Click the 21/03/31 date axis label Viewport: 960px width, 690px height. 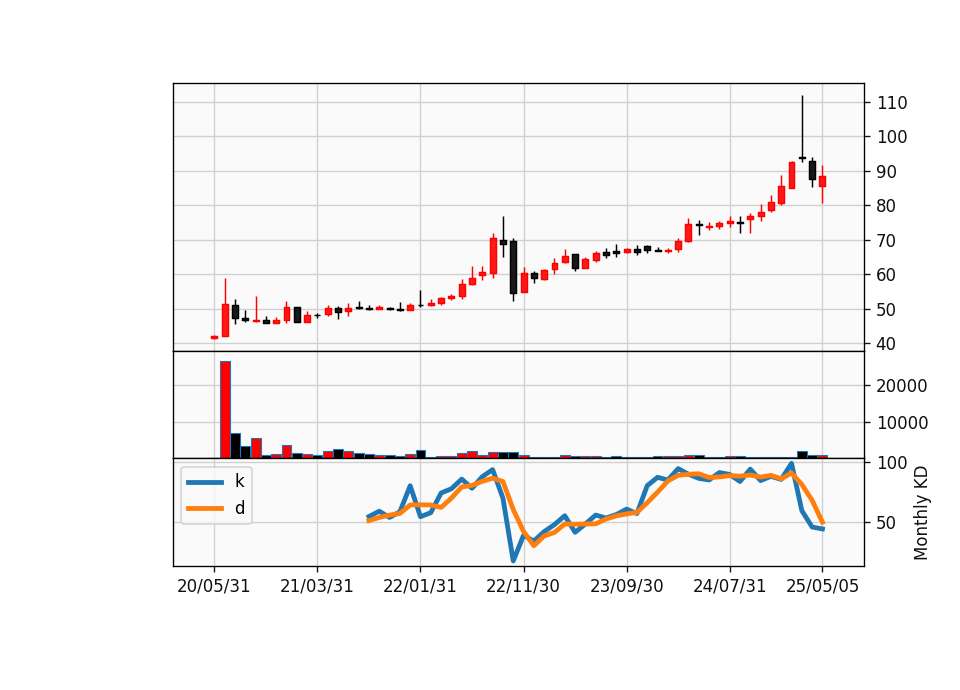point(317,586)
